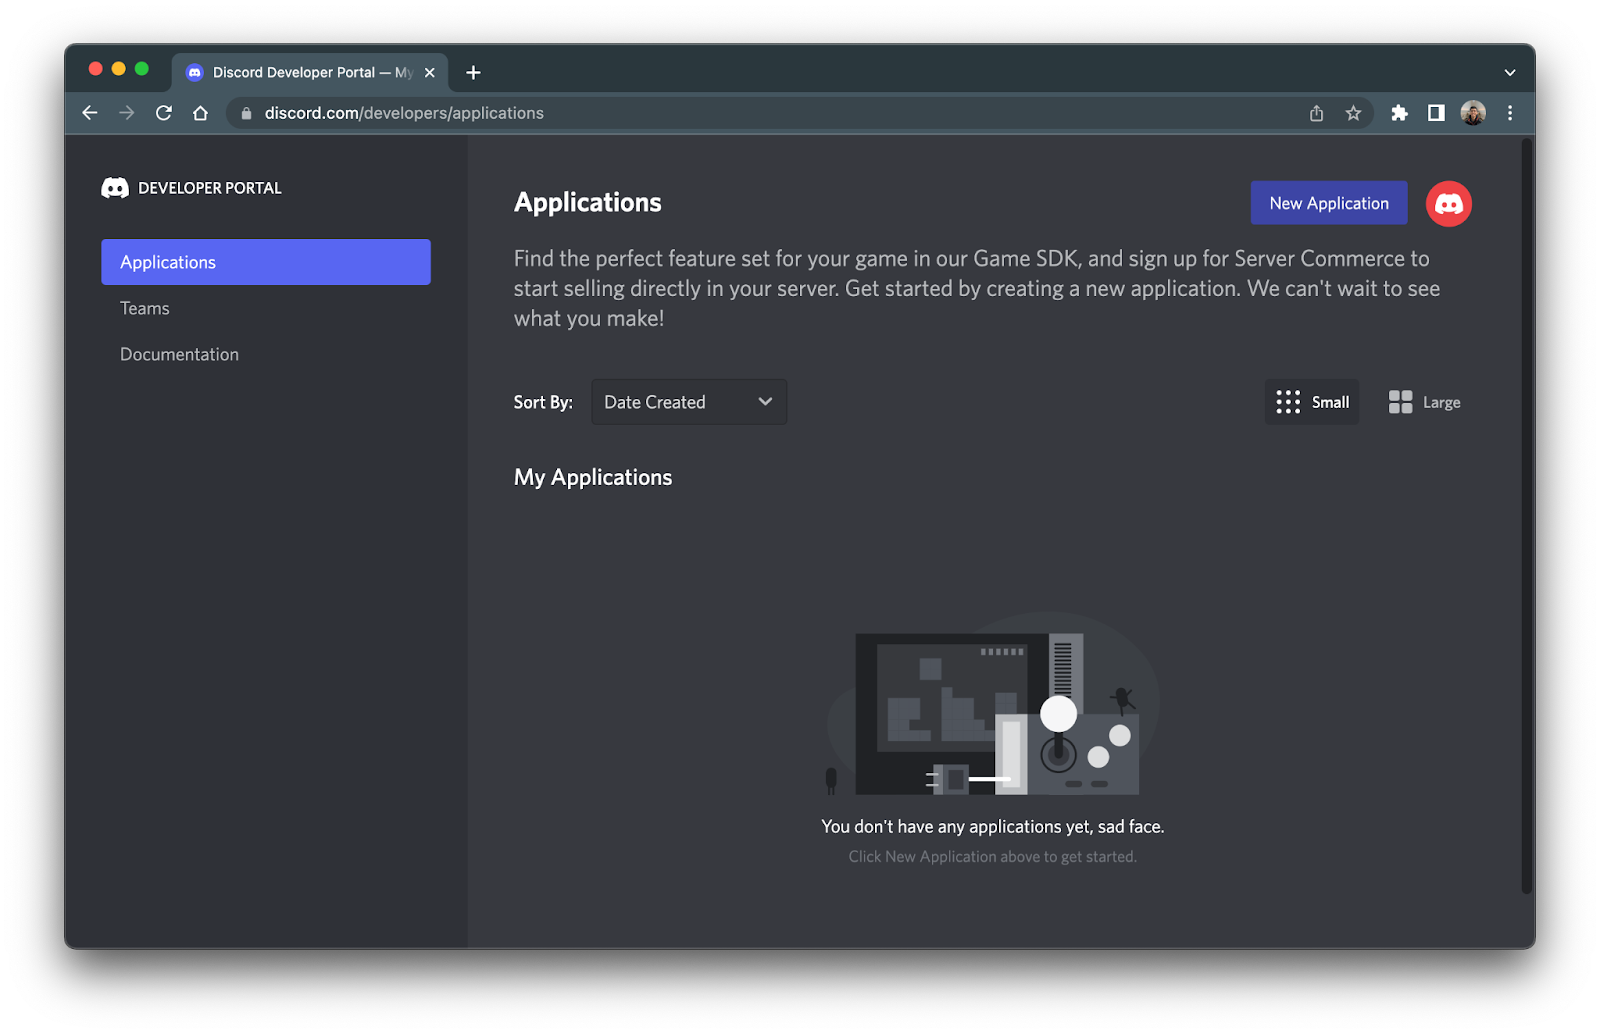The height and width of the screenshot is (1034, 1600).
Task: Click the 'Sort By:' label
Action: tap(543, 402)
